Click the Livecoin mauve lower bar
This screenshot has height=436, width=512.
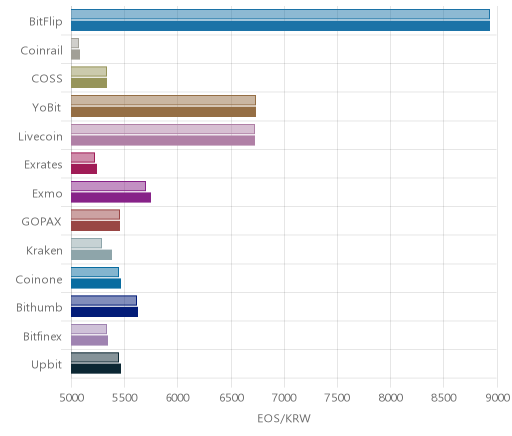point(163,141)
